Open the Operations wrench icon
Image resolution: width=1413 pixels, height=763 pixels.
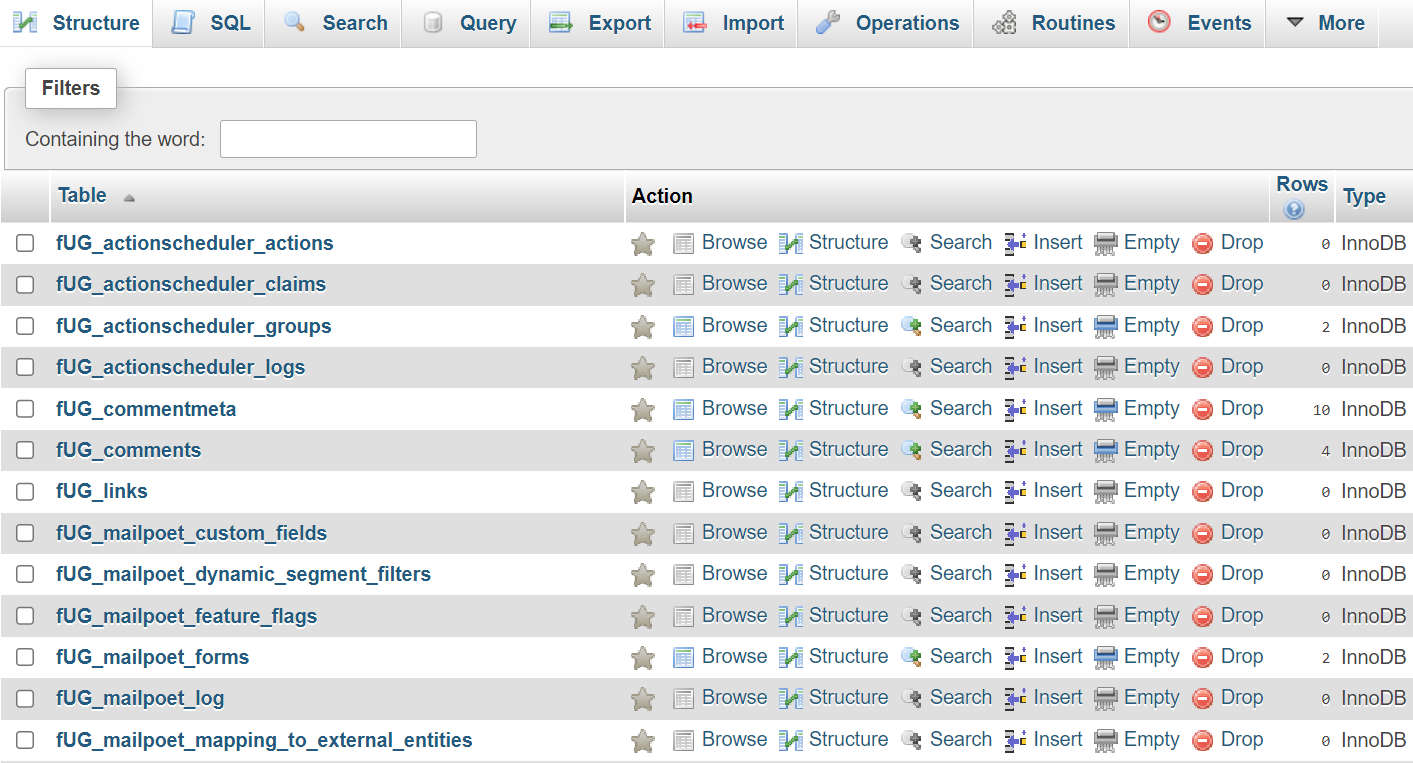826,22
